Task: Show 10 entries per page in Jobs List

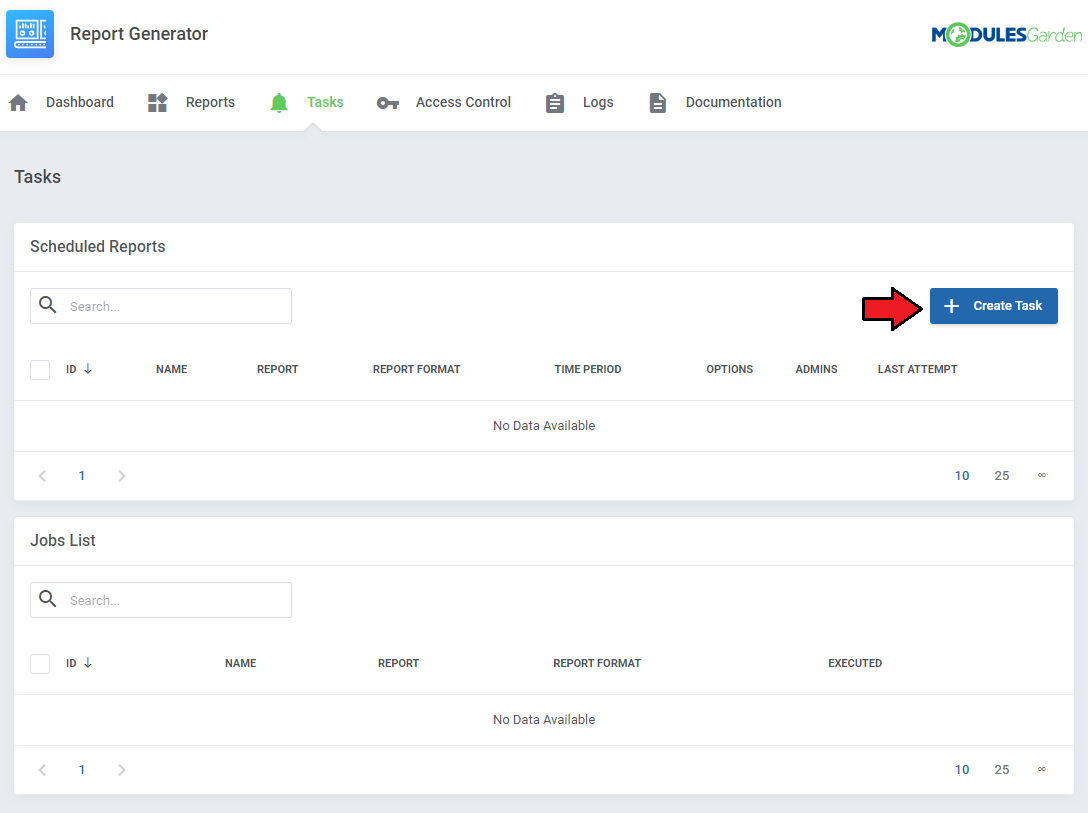Action: pos(962,770)
